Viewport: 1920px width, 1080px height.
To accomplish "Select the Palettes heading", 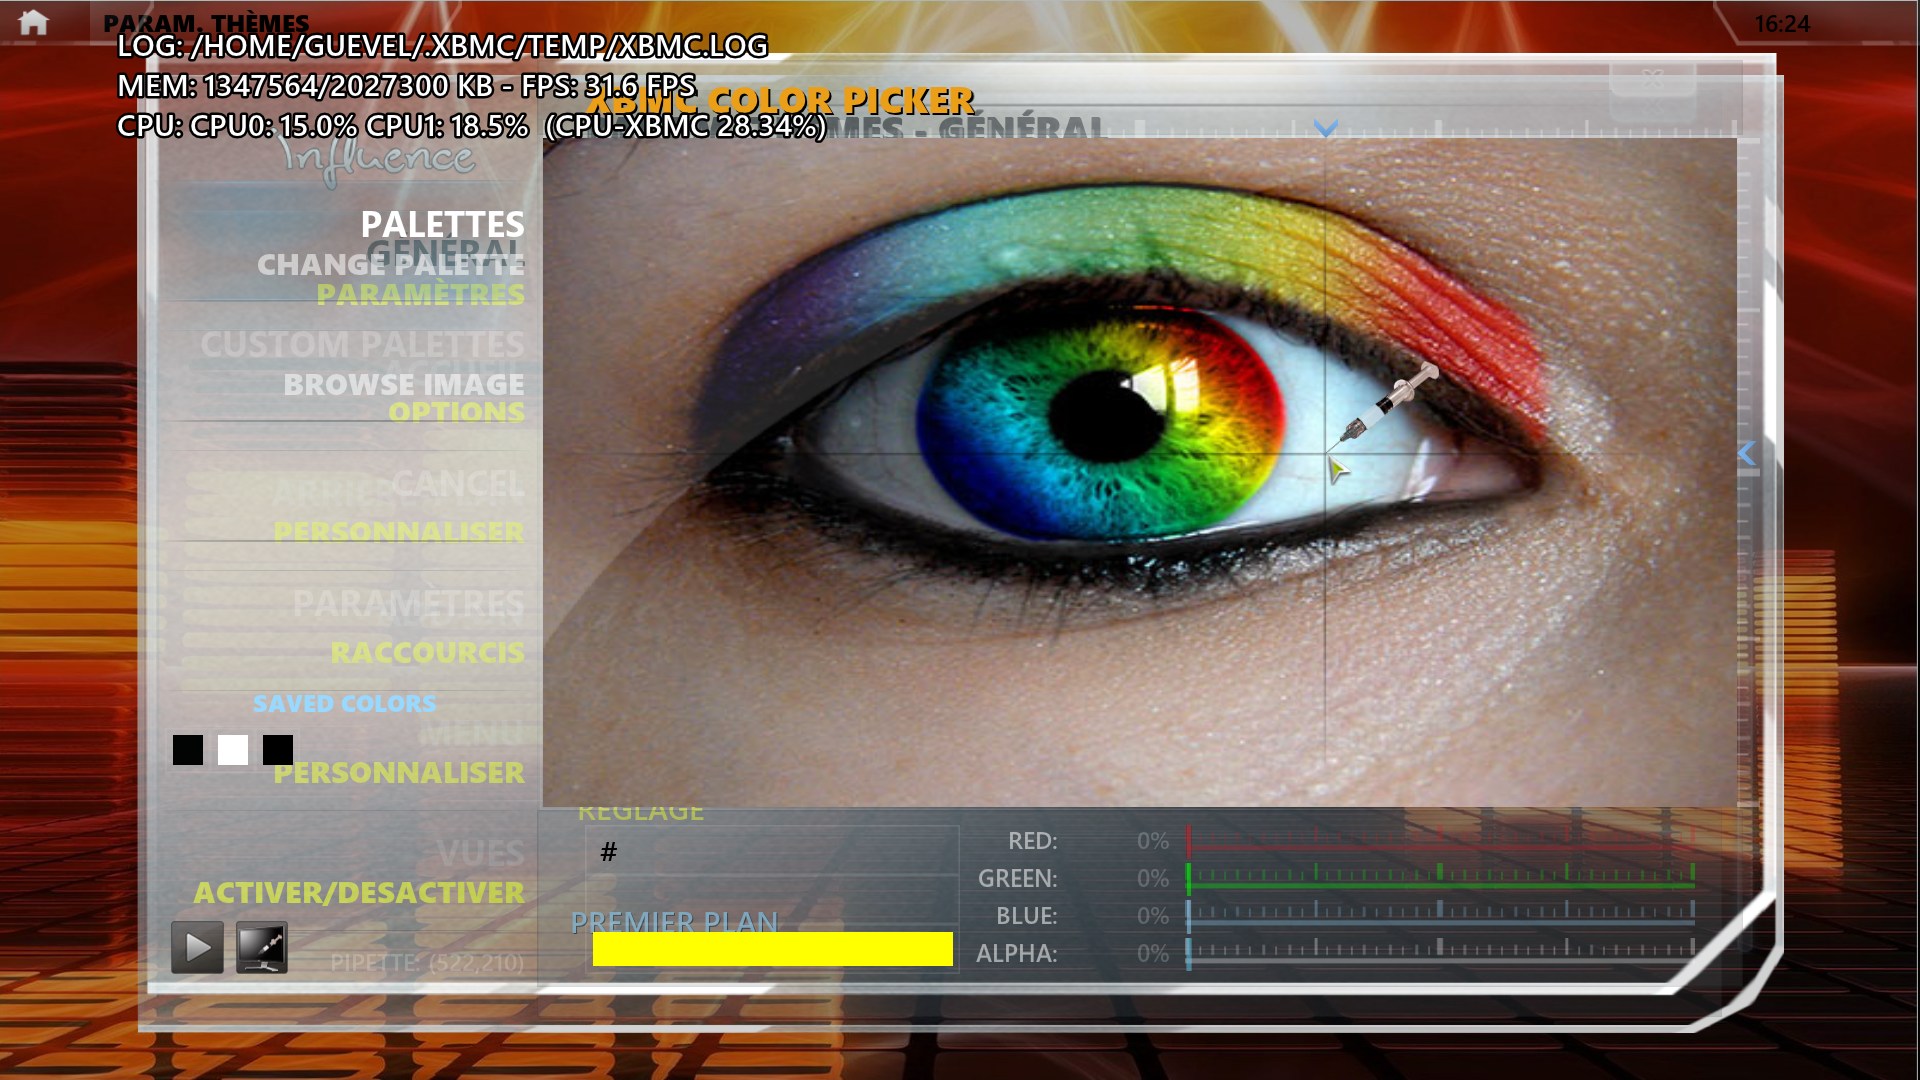I will coord(442,224).
